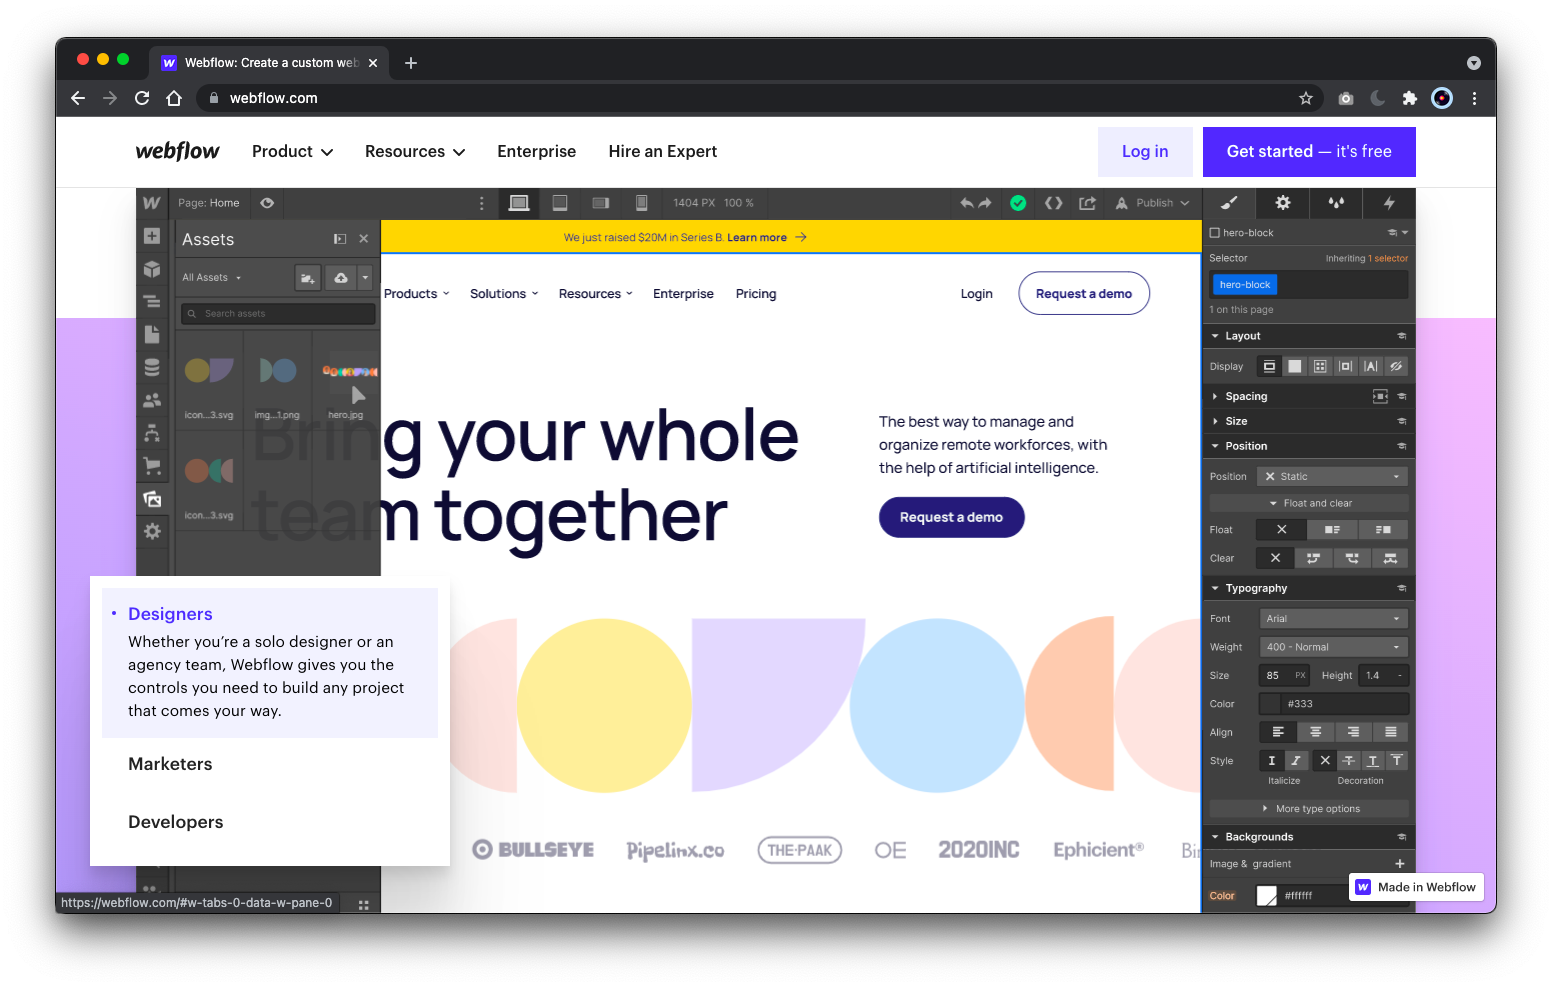The image size is (1552, 987).
Task: Set display to none with hidden-eye icon
Action: point(1396,366)
